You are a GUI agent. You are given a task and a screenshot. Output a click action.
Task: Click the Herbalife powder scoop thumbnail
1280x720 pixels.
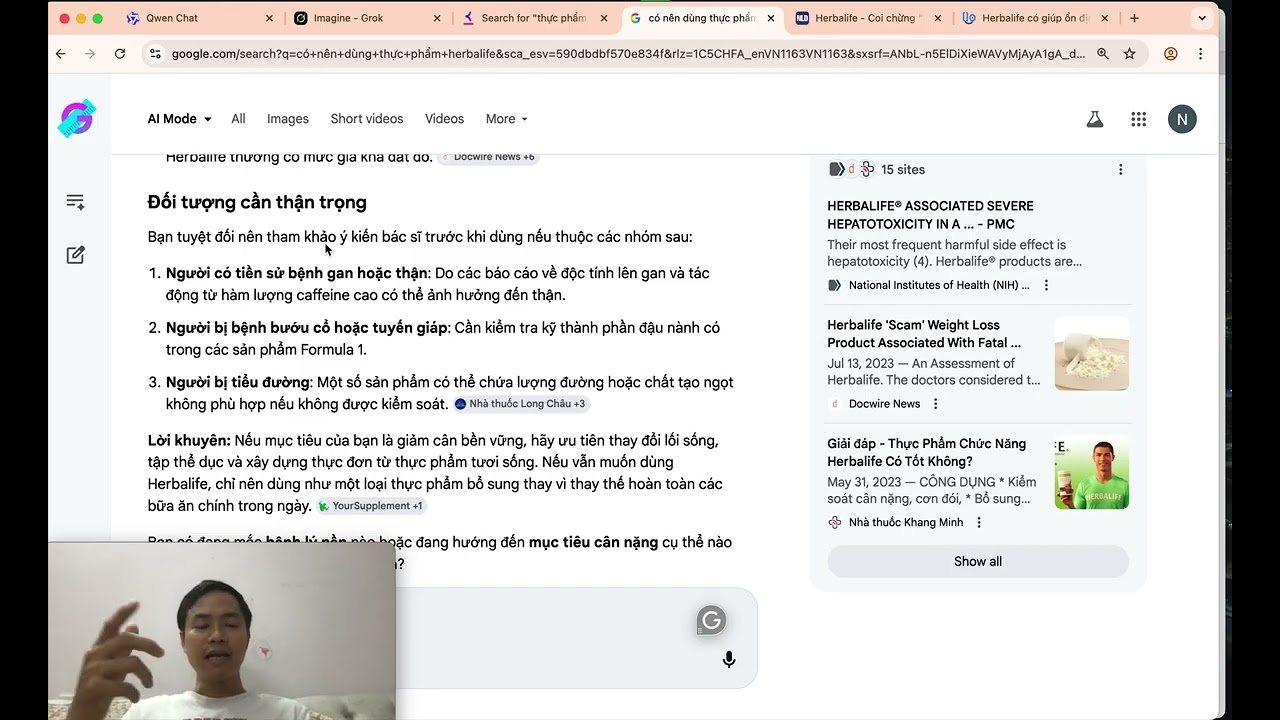click(x=1092, y=353)
